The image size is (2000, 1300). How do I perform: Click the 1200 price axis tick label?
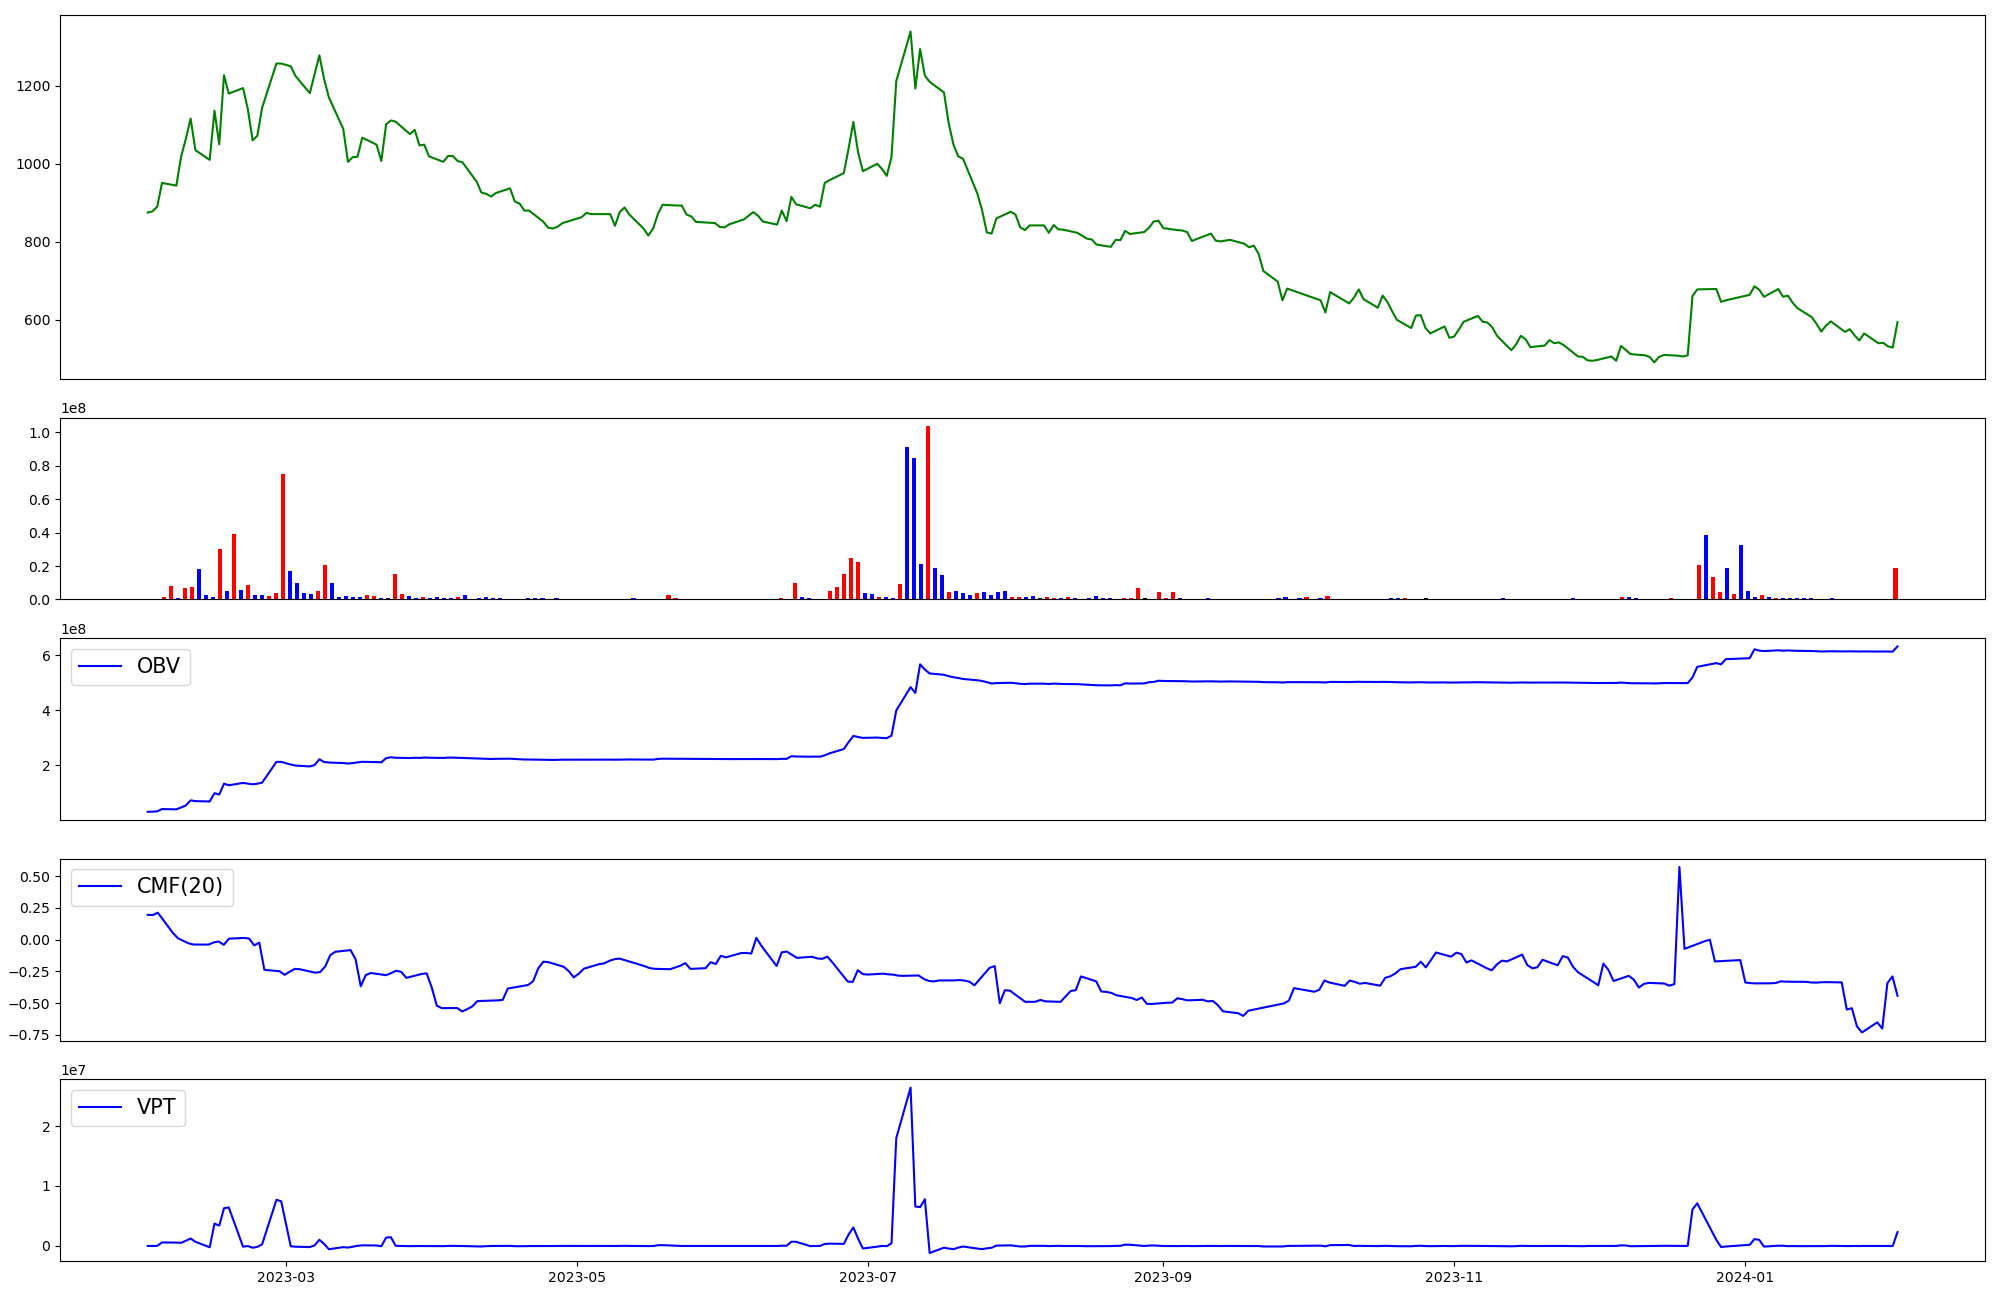point(33,87)
